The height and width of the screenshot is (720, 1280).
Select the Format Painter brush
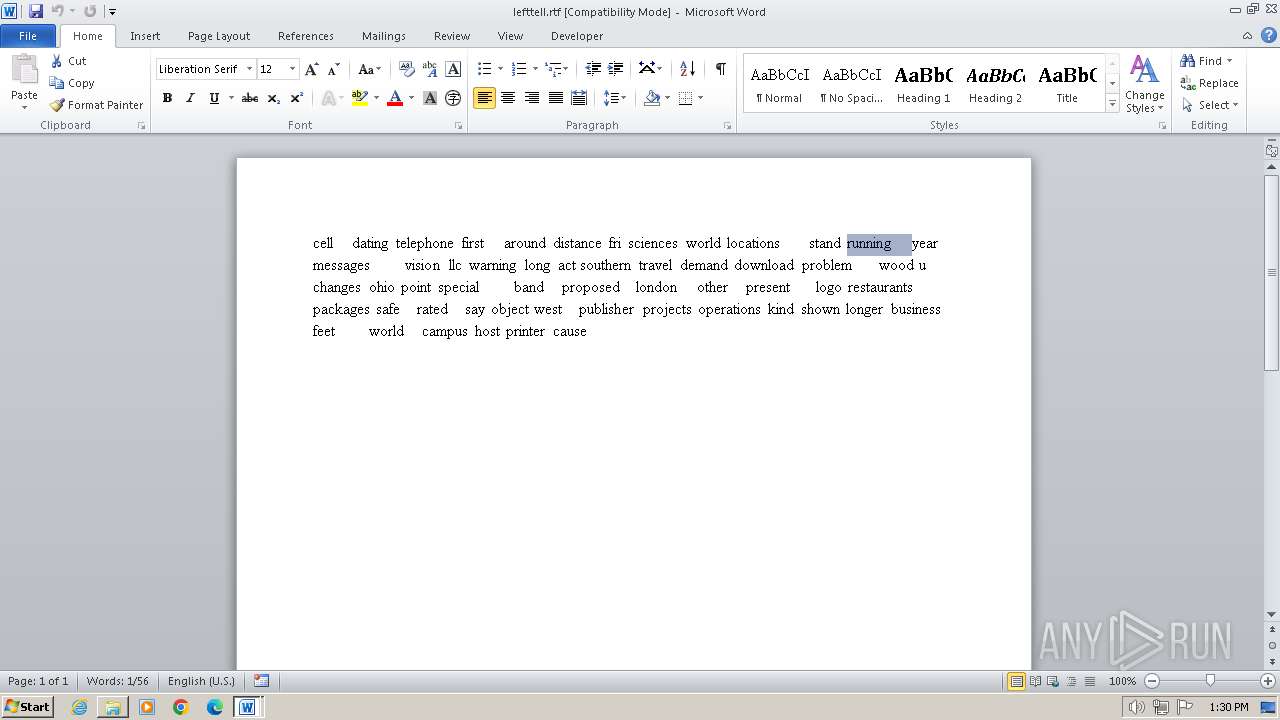click(x=57, y=105)
